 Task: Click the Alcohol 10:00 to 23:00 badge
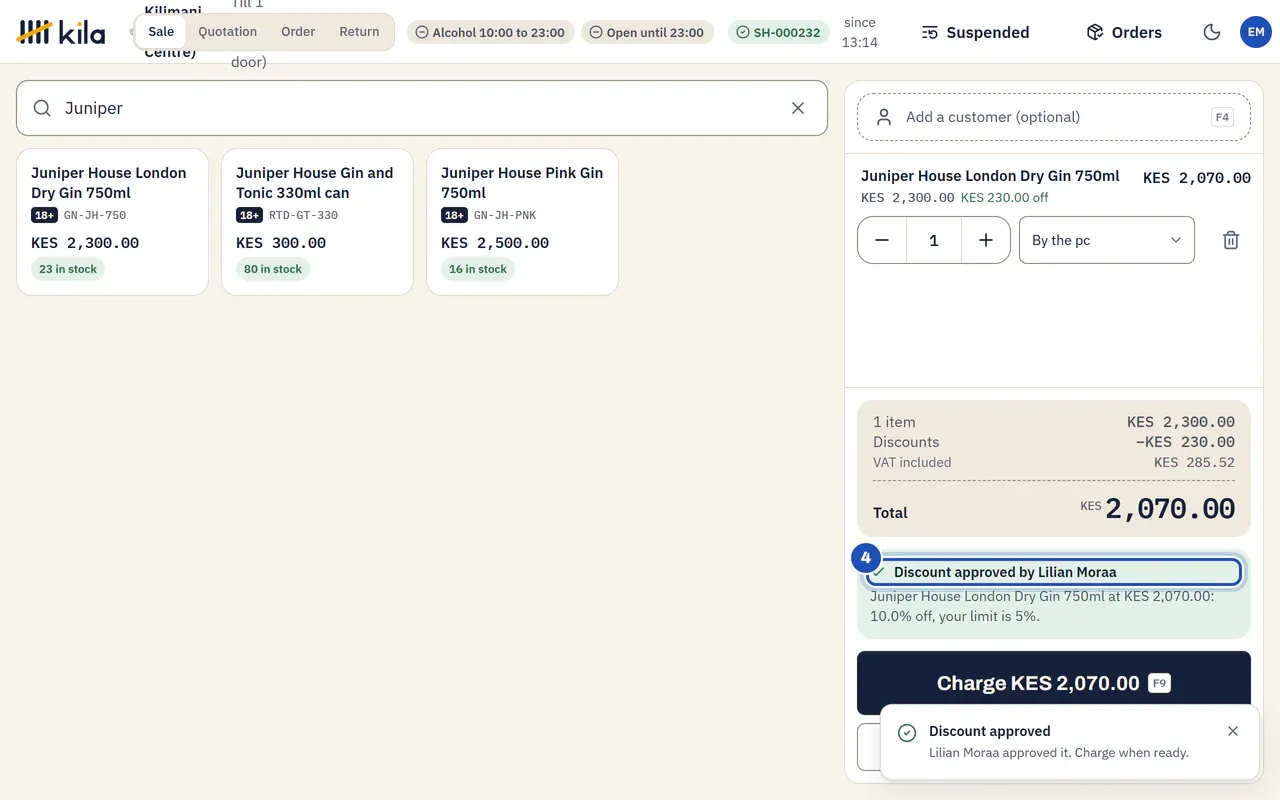pos(490,32)
